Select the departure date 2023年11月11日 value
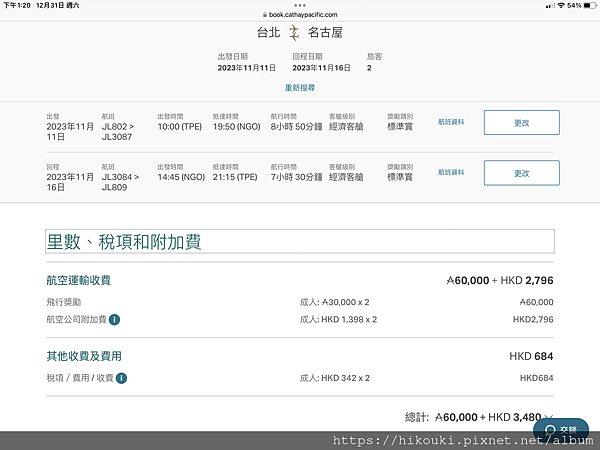Image resolution: width=600 pixels, height=450 pixels. (247, 68)
